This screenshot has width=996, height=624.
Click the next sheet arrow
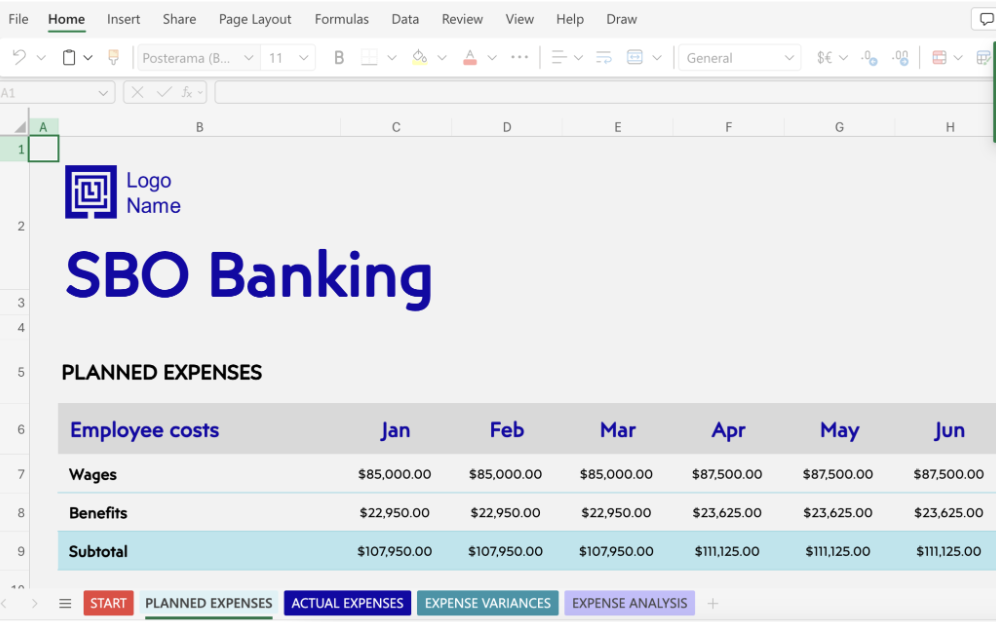(x=34, y=603)
